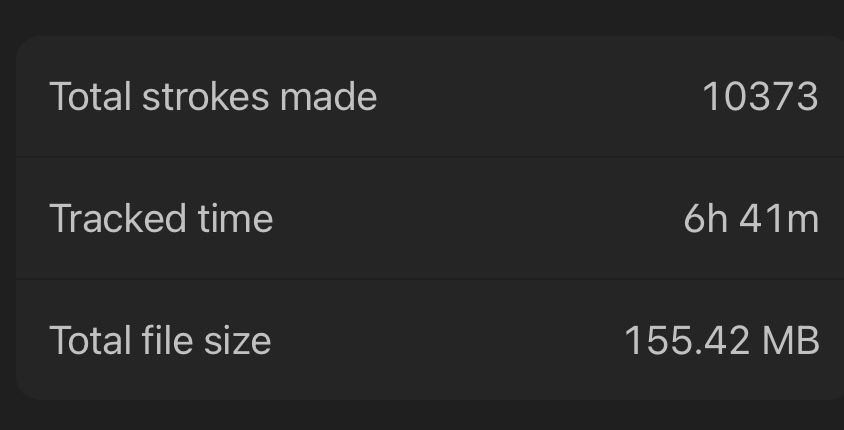Select the Total file size label
The width and height of the screenshot is (844, 430).
160,340
